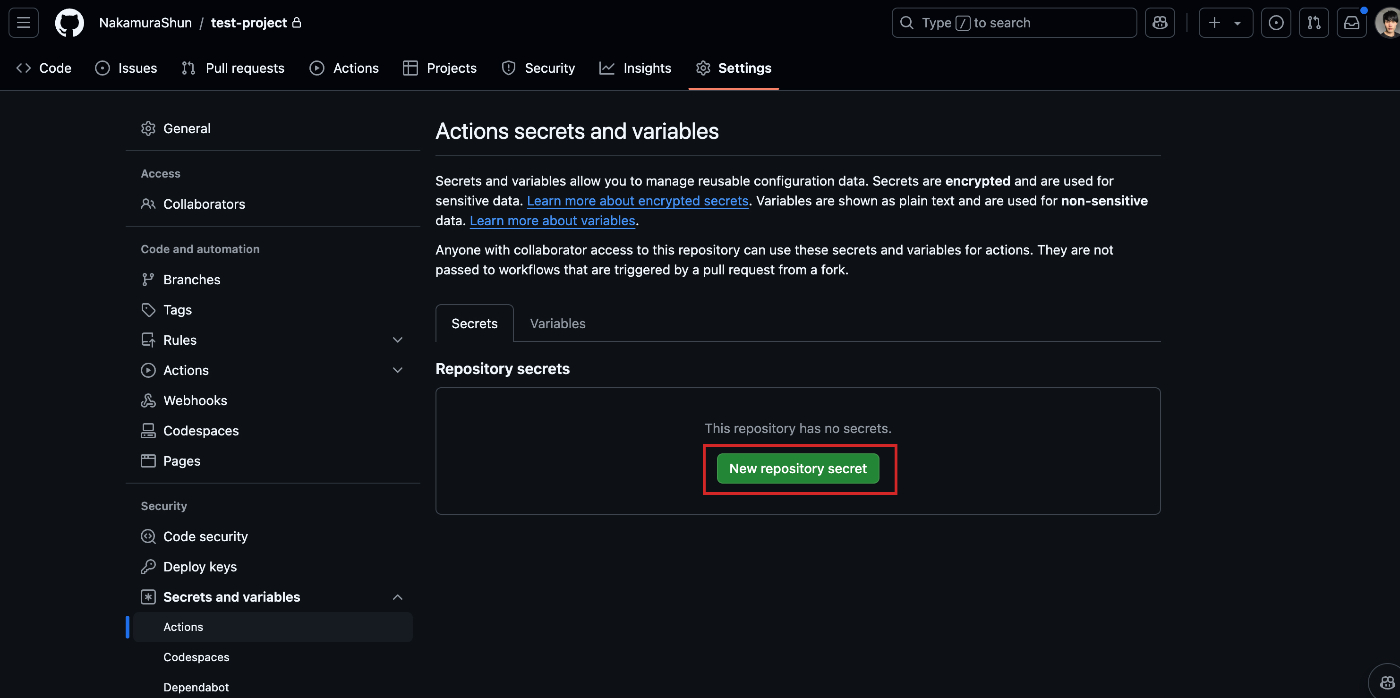This screenshot has height=698, width=1400.
Task: Click the General gear icon
Action: pos(148,128)
